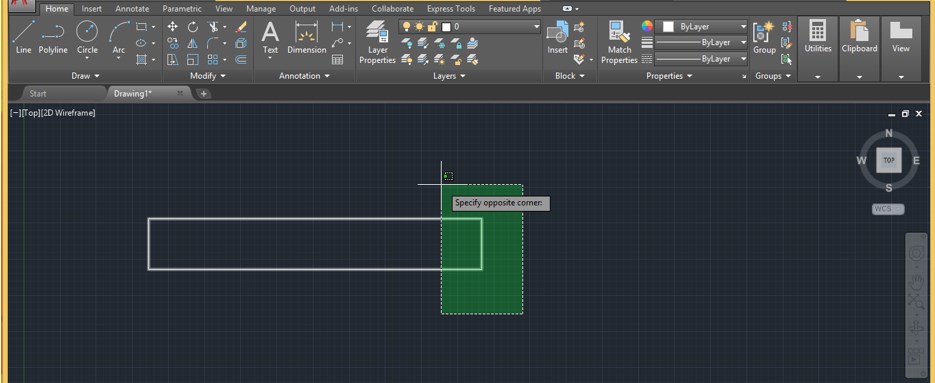Toggle layer 0 freeze sun icon
Viewport: 935px width, 383px height.
[x=420, y=27]
